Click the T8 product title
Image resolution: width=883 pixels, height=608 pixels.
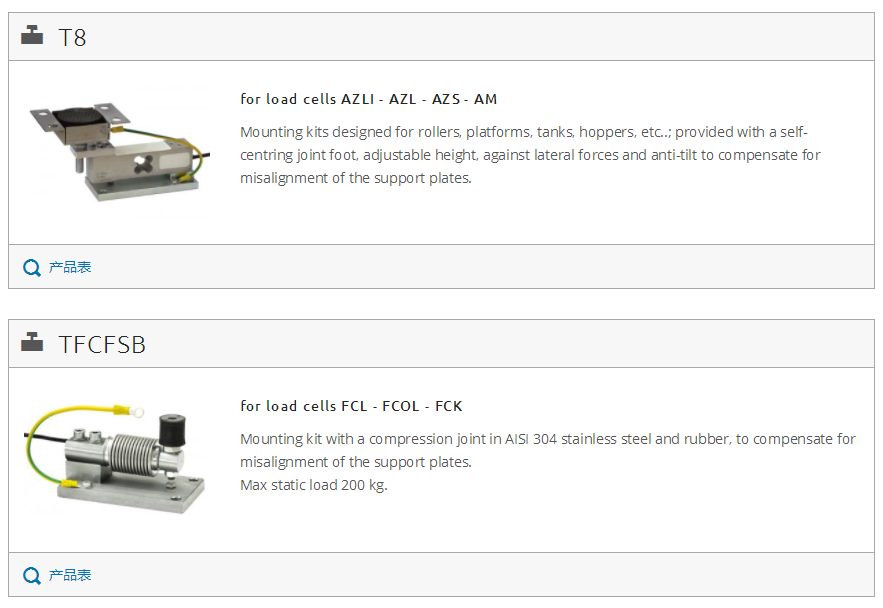pos(73,38)
